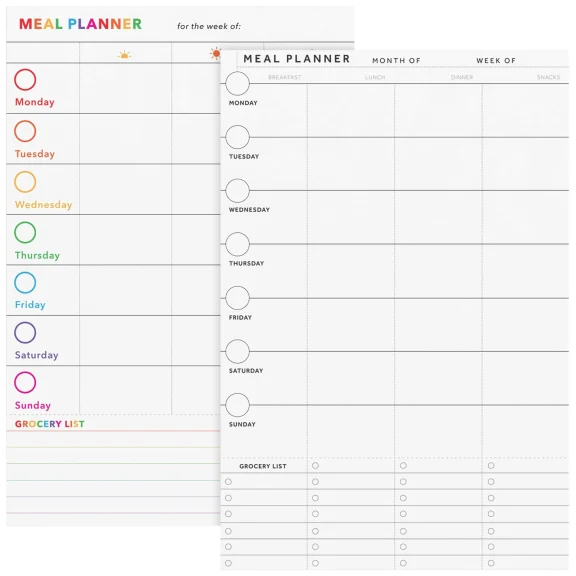Click the gray circle above MONDAY label
This screenshot has width=576, height=576.
click(237, 83)
